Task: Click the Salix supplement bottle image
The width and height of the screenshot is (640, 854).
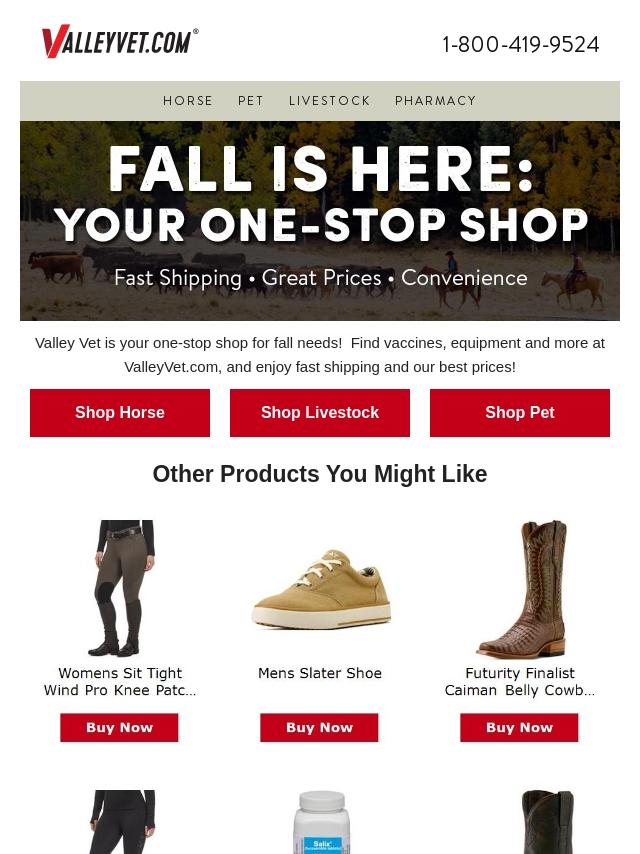Action: tap(321, 822)
